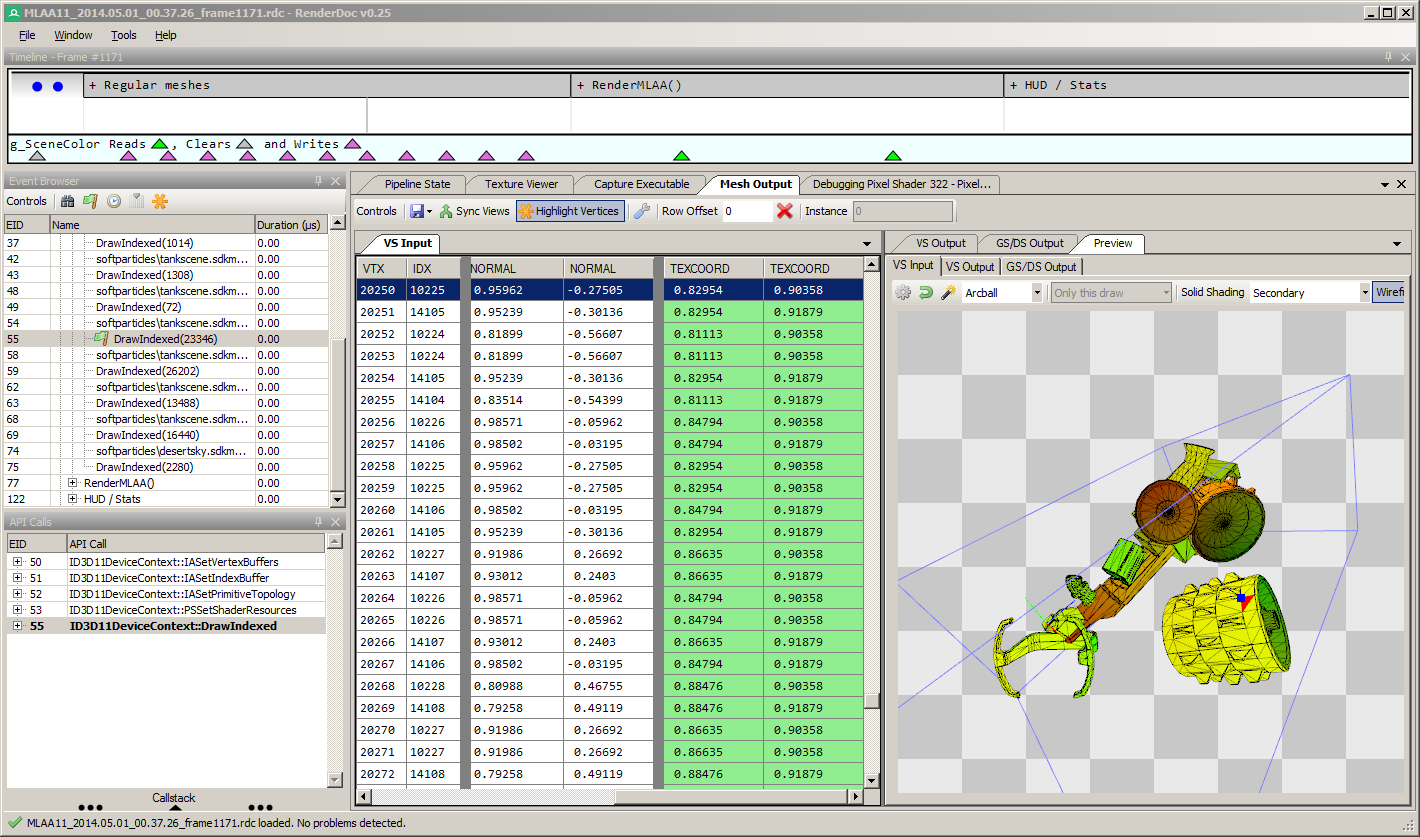Click the orange asterisk icon in Event Browser
The height and width of the screenshot is (837, 1420).
(160, 201)
